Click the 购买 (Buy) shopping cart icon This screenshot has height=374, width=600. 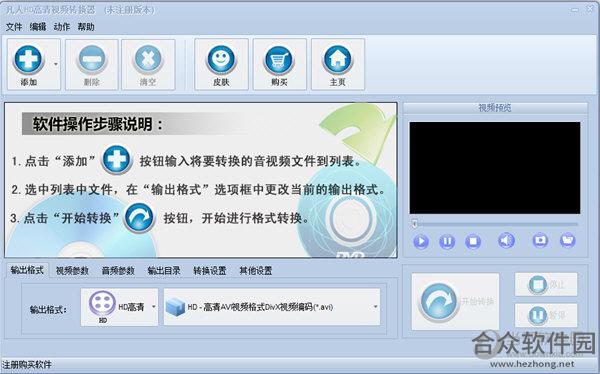pyautogui.click(x=279, y=59)
